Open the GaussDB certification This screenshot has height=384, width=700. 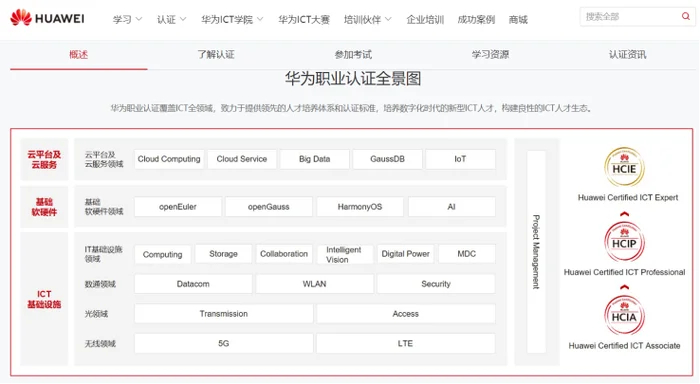[388, 159]
